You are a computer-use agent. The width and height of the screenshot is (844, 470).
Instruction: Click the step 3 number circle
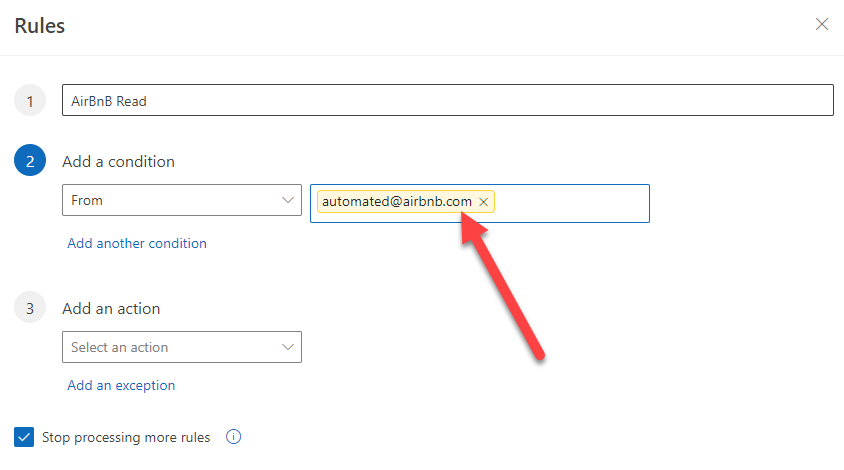click(x=30, y=309)
